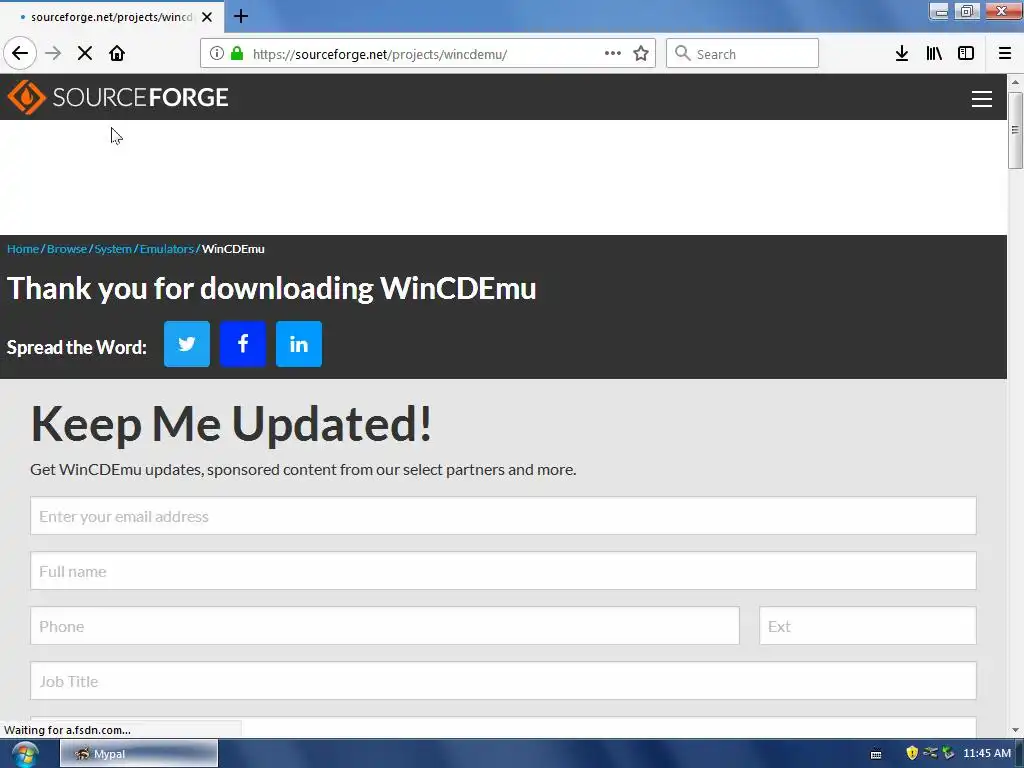This screenshot has width=1024, height=768.
Task: Click the browser Search box
Action: (742, 53)
